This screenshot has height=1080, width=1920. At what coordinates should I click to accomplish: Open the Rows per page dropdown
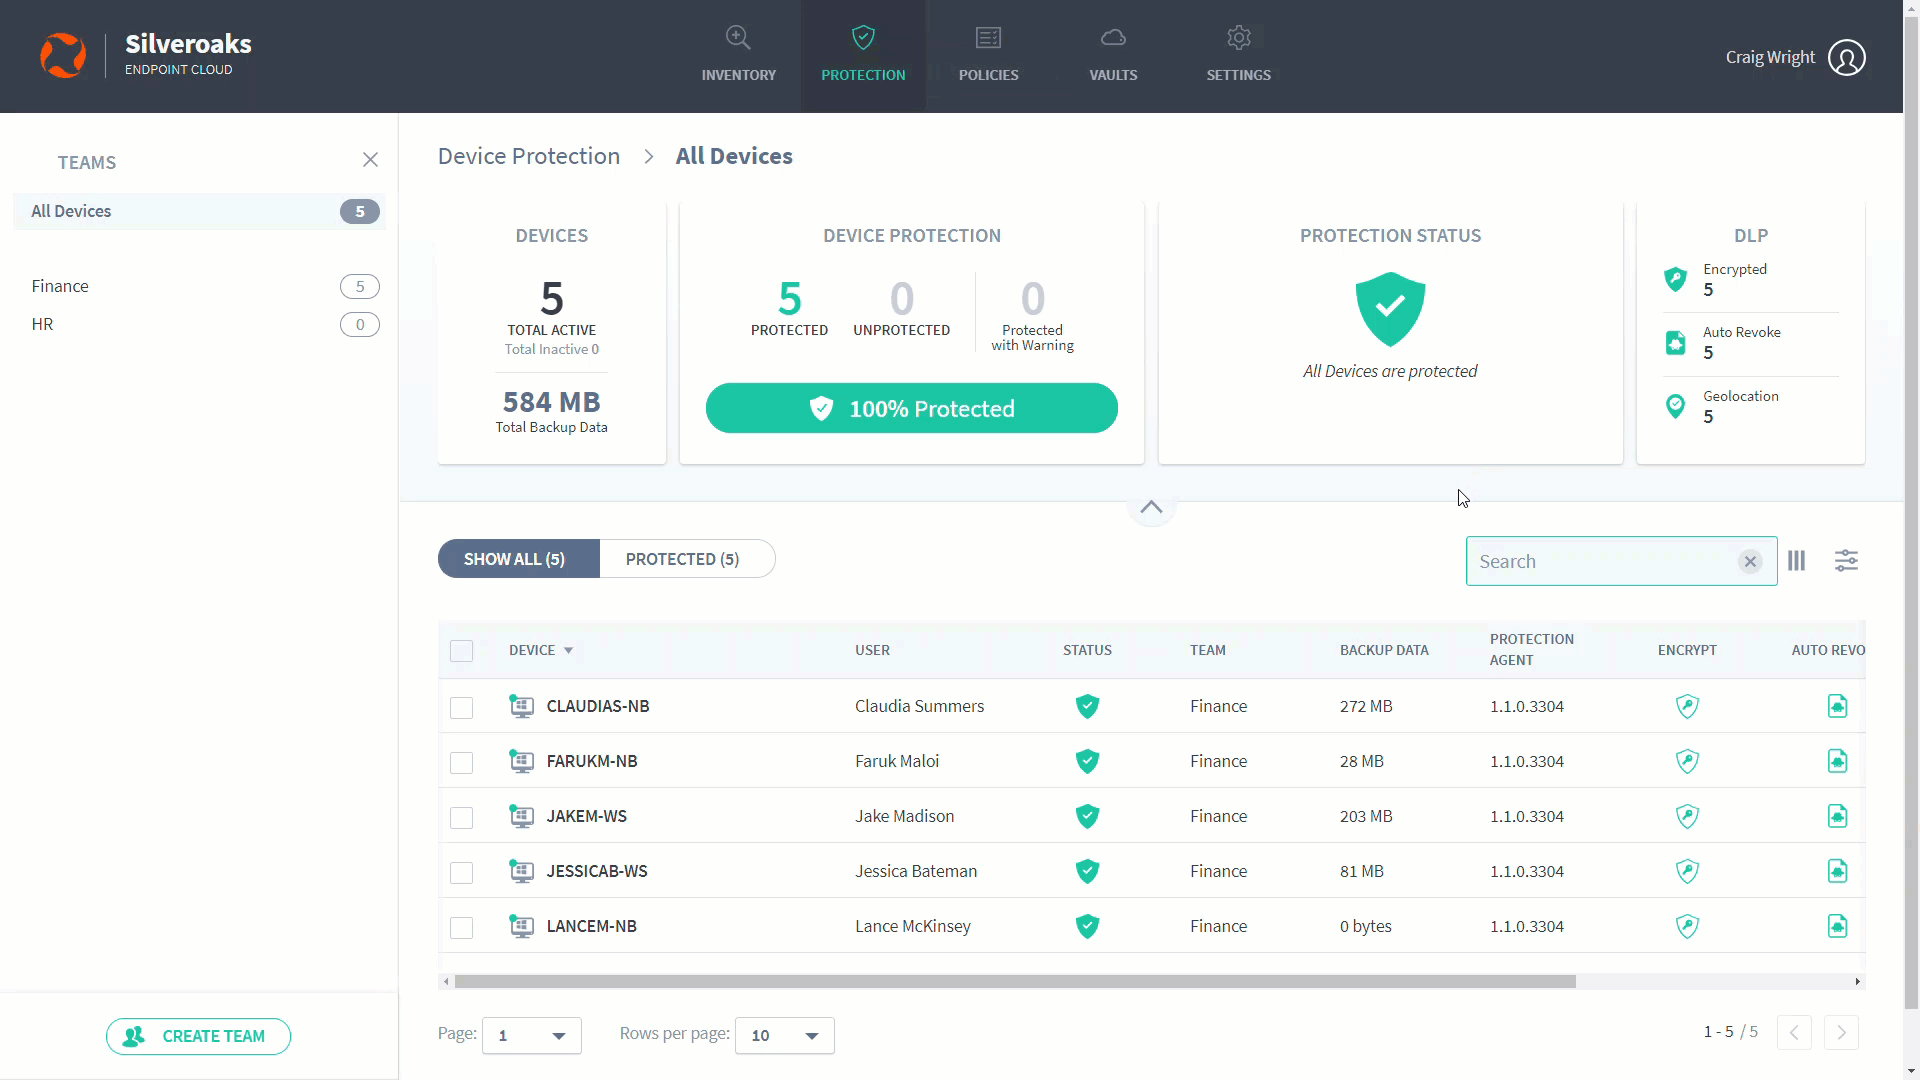[785, 1035]
